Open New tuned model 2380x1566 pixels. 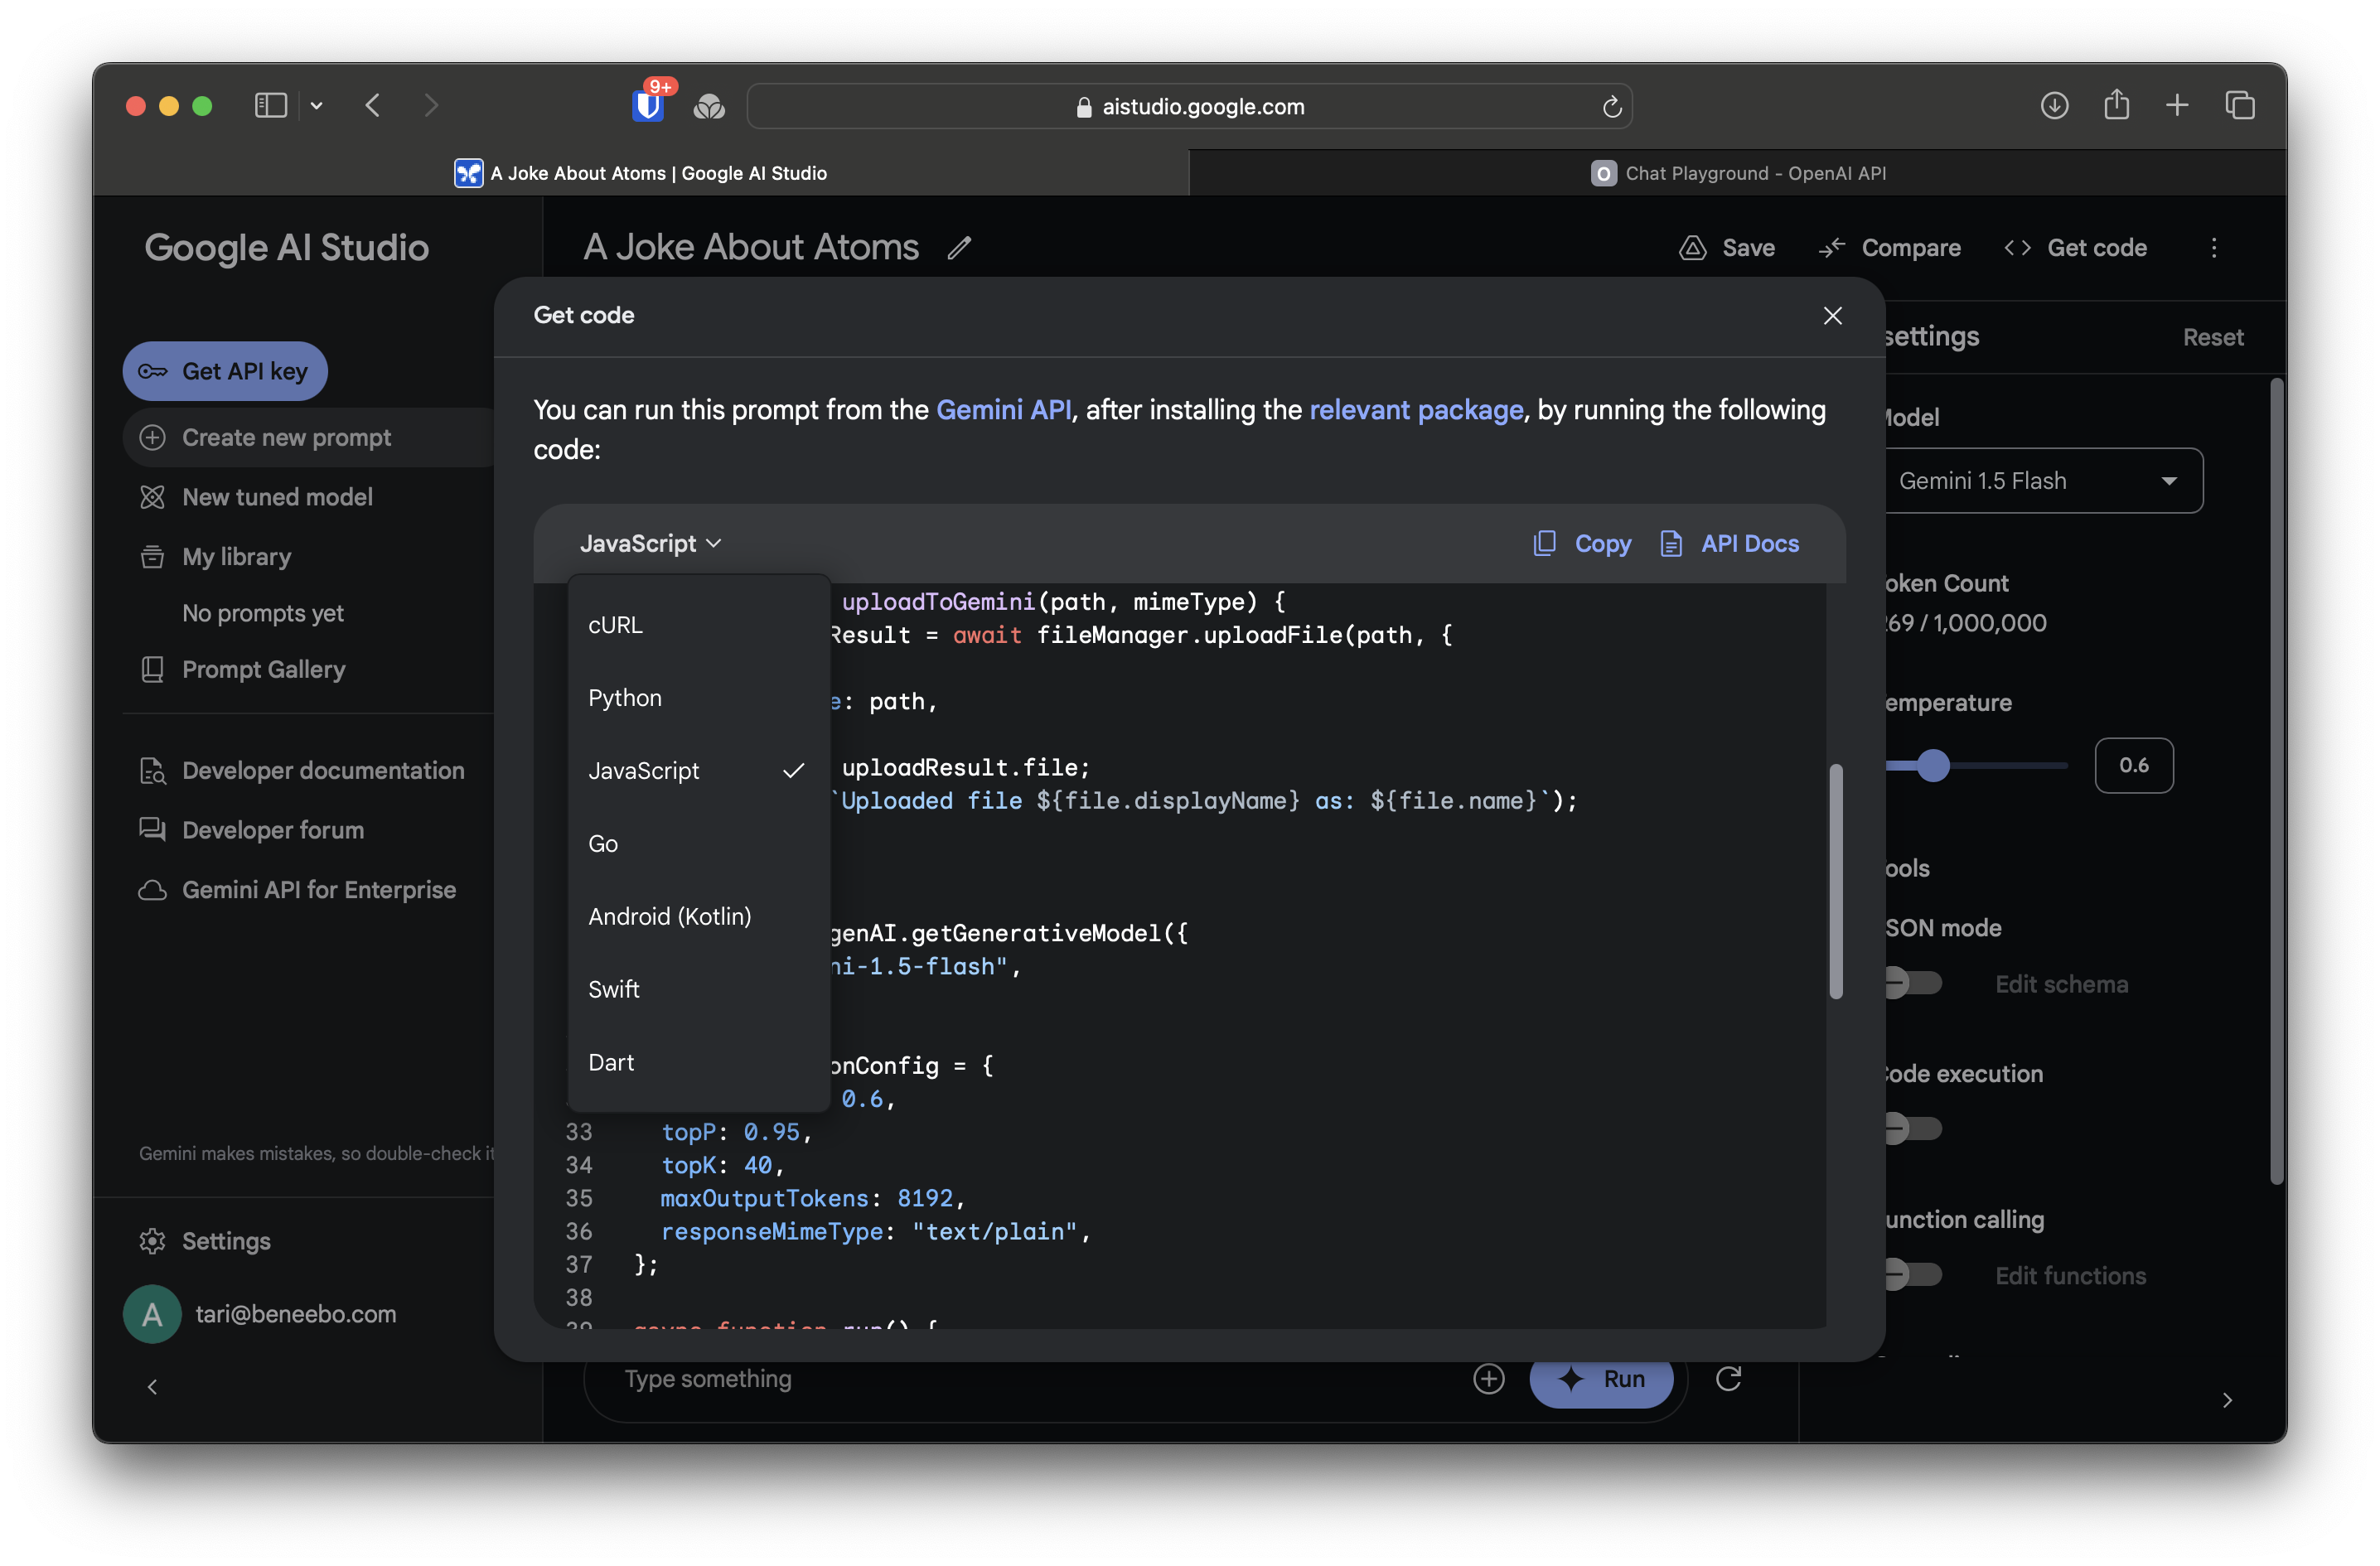click(x=257, y=497)
